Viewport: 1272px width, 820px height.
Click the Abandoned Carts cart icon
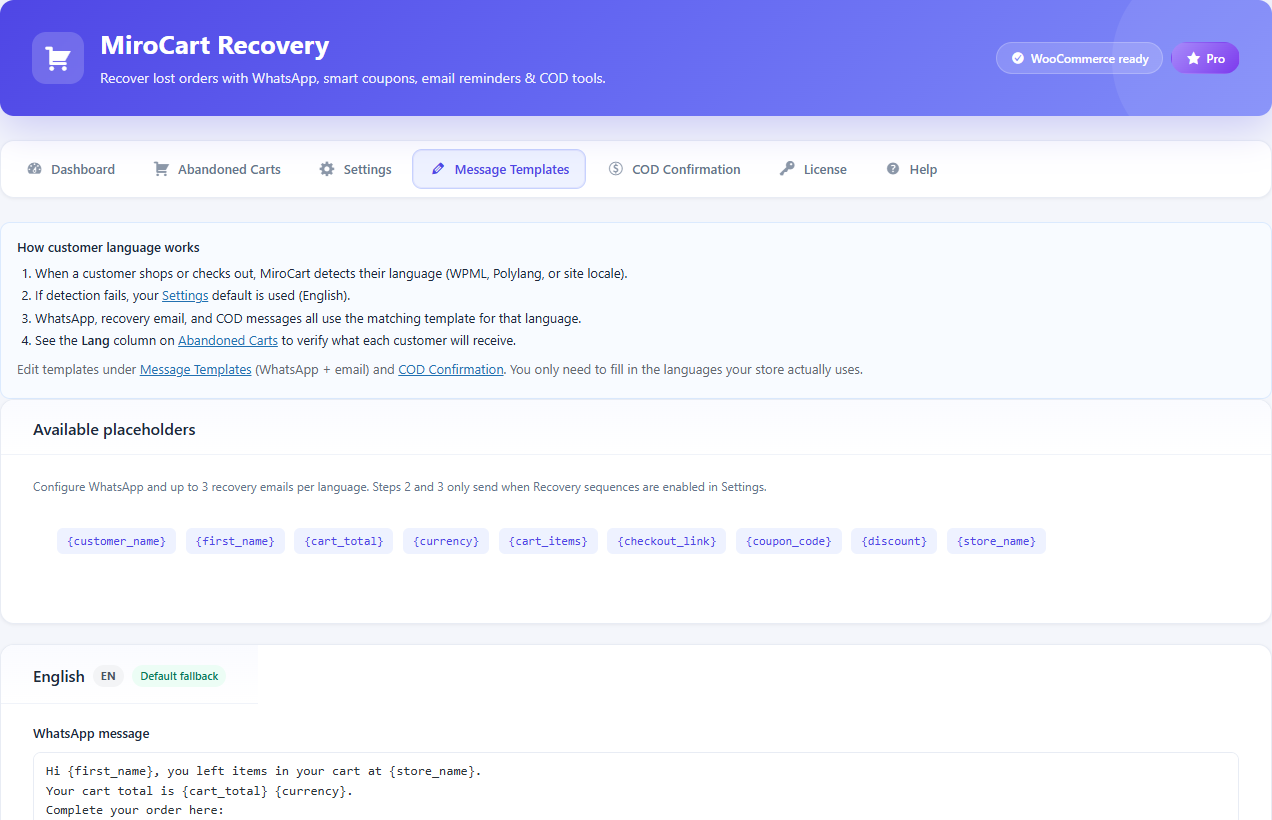161,169
